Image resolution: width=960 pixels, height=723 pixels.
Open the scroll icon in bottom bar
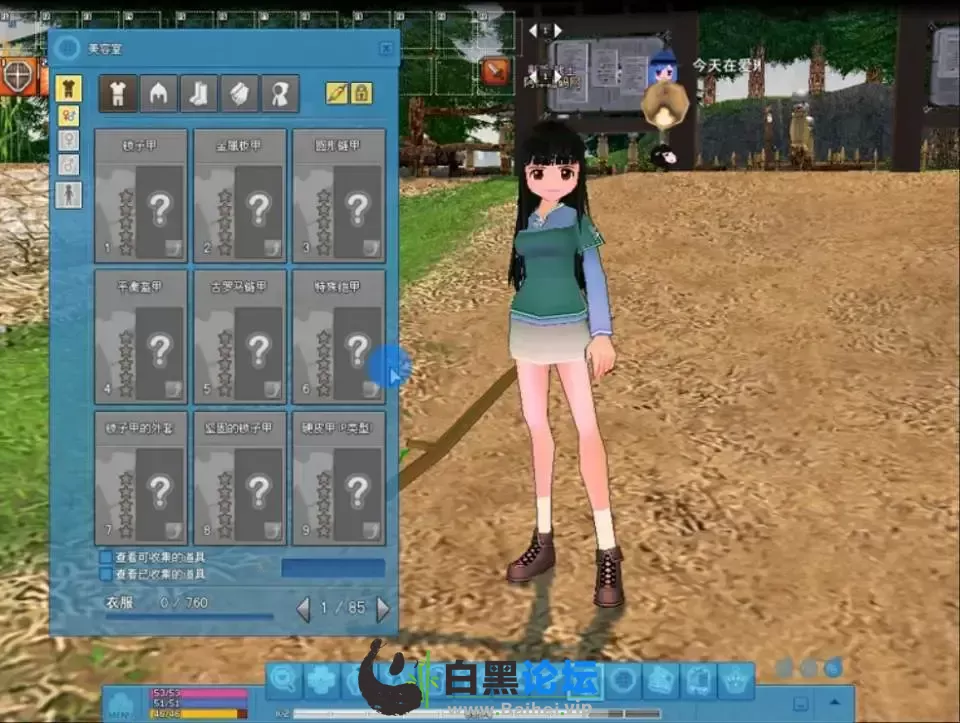pos(699,680)
